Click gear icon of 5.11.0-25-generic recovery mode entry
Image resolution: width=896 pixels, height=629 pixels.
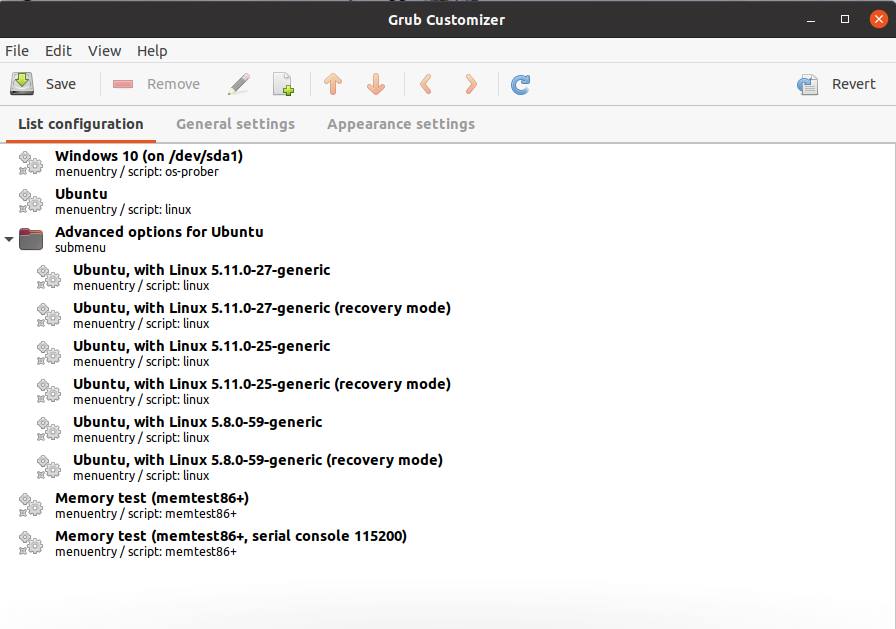point(49,391)
